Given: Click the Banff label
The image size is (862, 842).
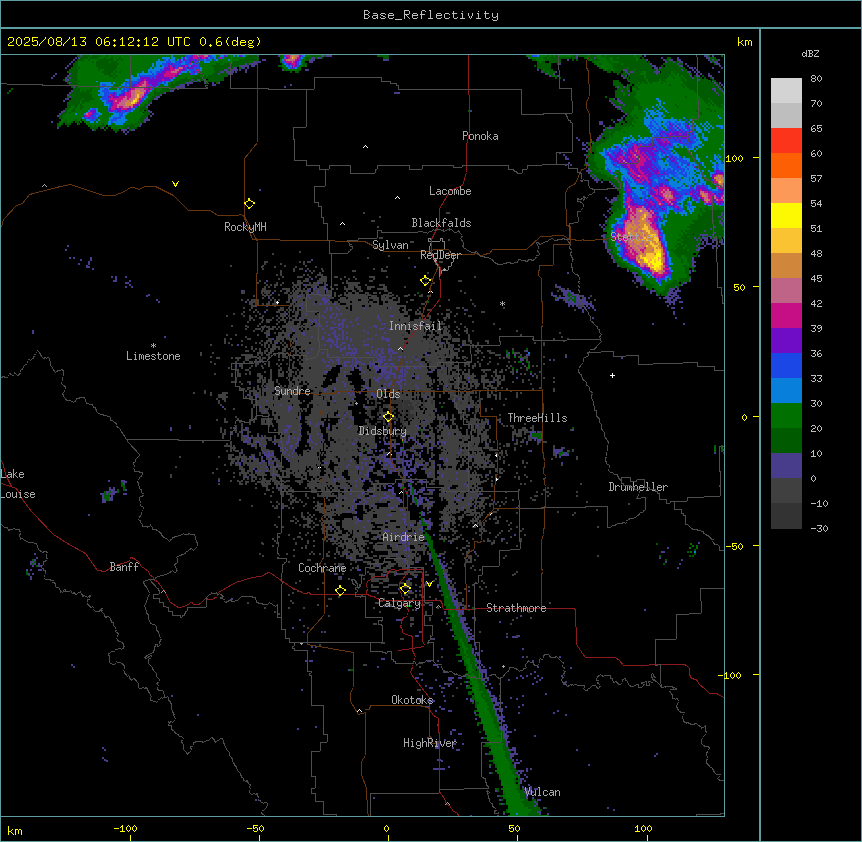Looking at the screenshot, I should (124, 567).
